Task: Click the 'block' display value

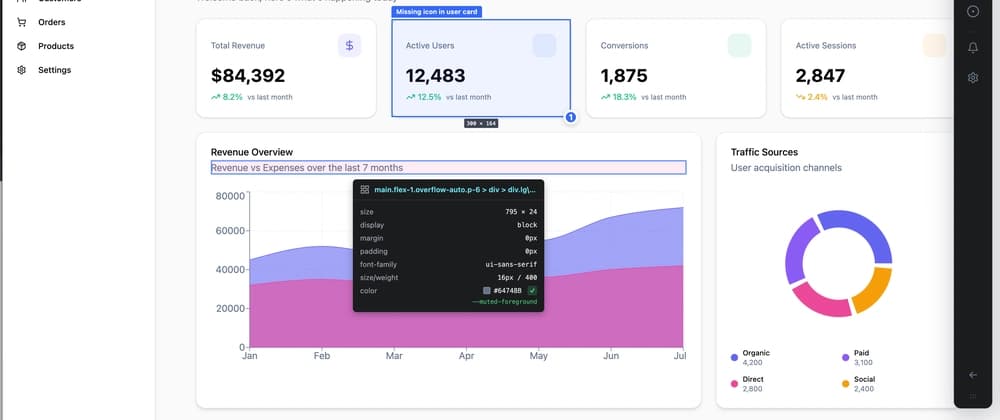Action: coord(527,225)
